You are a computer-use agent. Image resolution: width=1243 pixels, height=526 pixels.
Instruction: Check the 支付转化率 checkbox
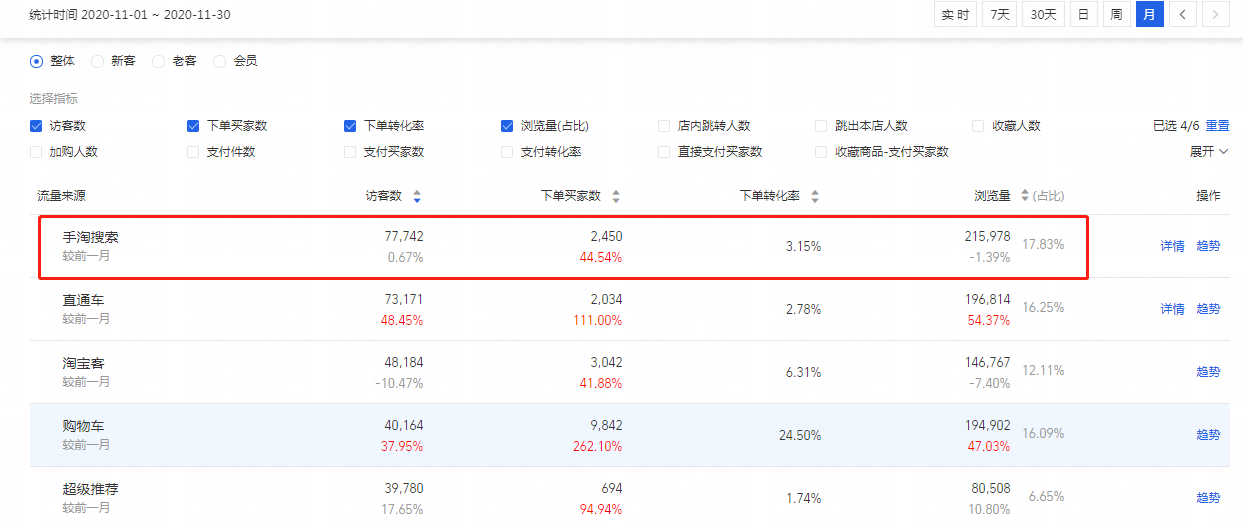point(507,152)
